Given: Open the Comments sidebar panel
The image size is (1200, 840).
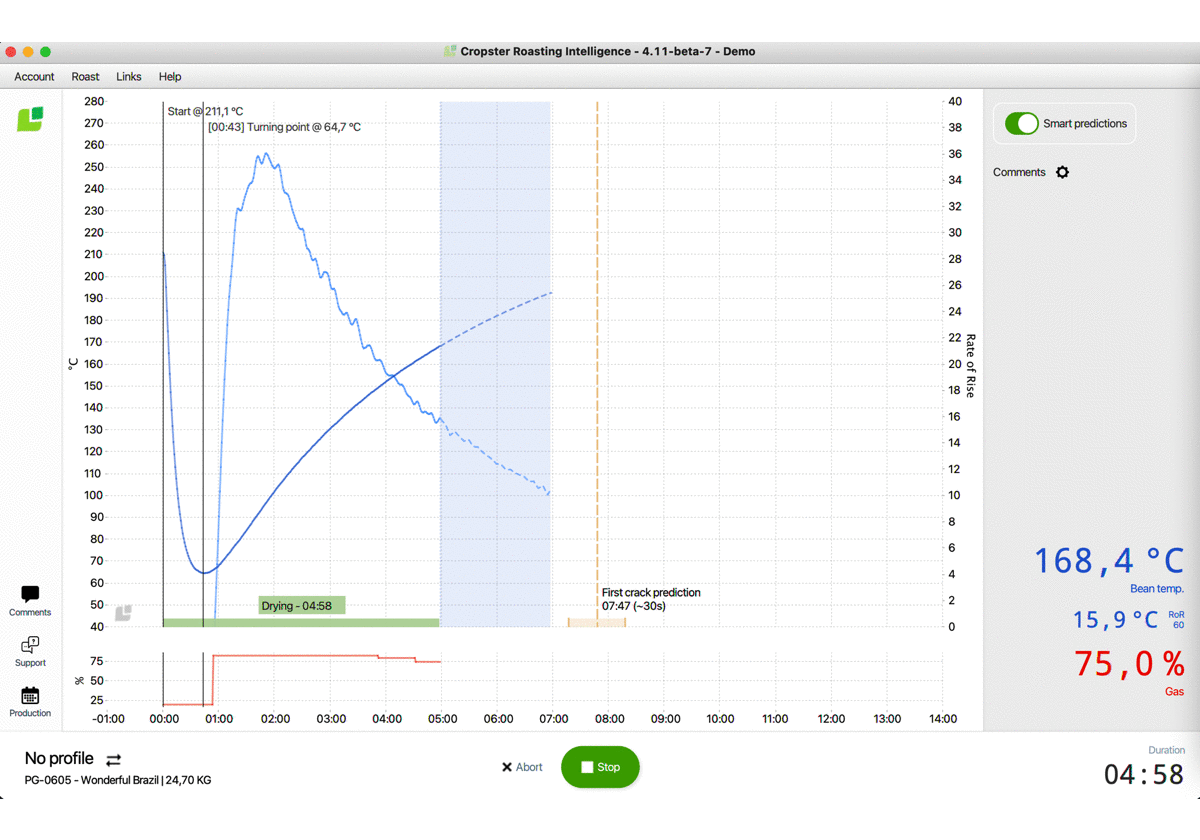Looking at the screenshot, I should [x=30, y=601].
